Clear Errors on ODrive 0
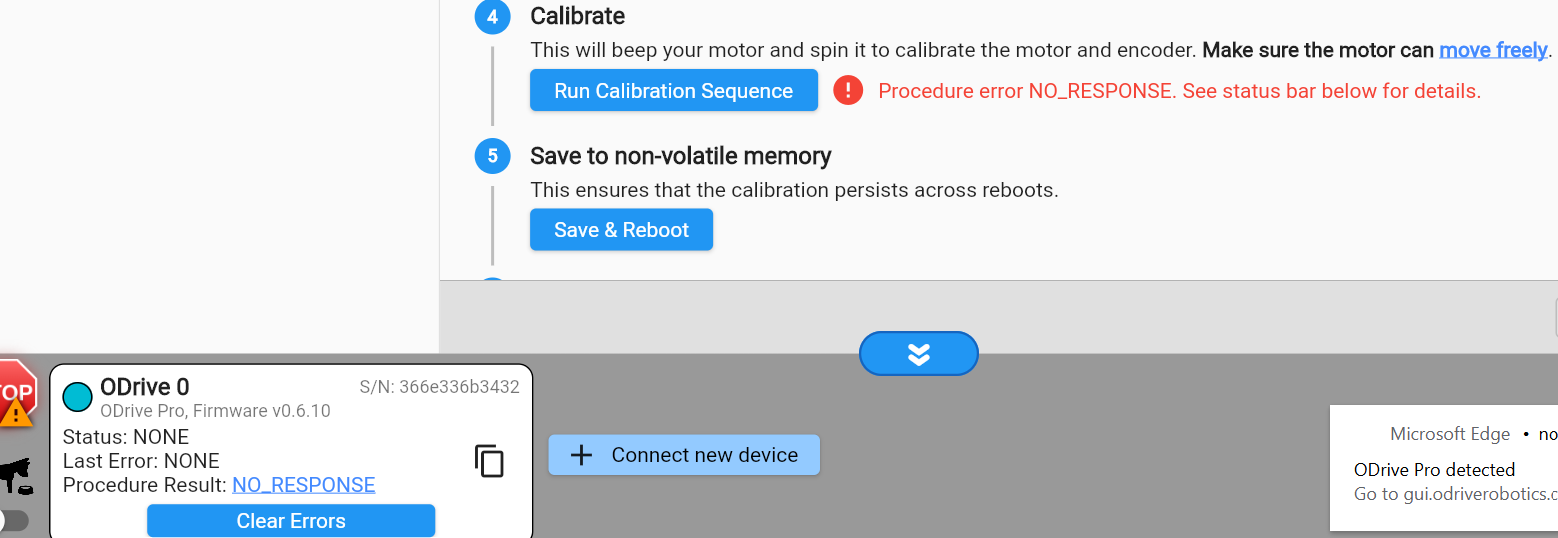 [291, 520]
